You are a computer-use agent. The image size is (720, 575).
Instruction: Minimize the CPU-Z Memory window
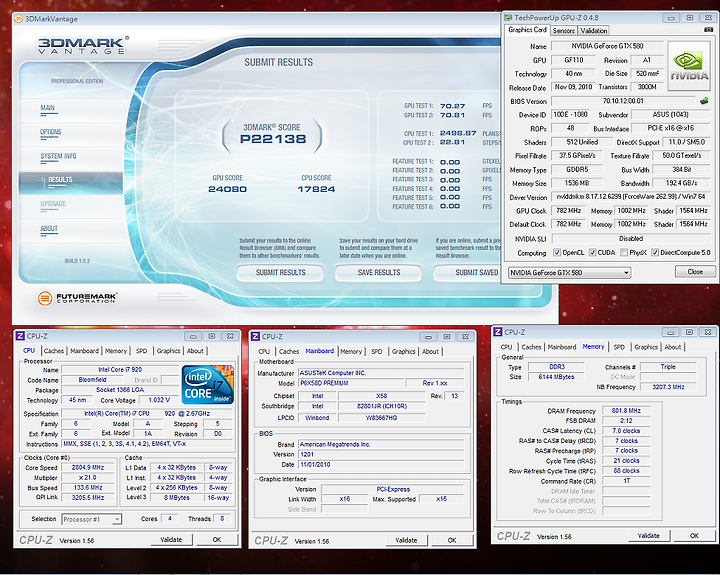tap(671, 333)
